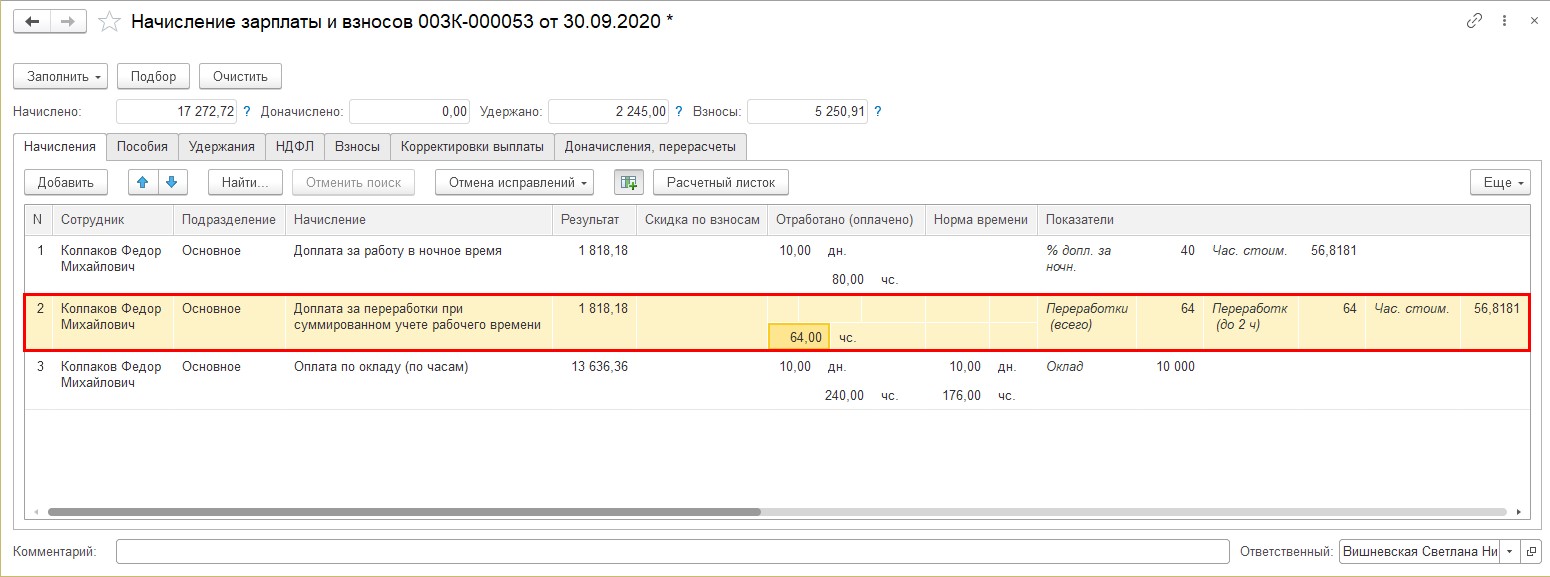
Task: Open the Еще dropdown menu
Action: 1500,182
